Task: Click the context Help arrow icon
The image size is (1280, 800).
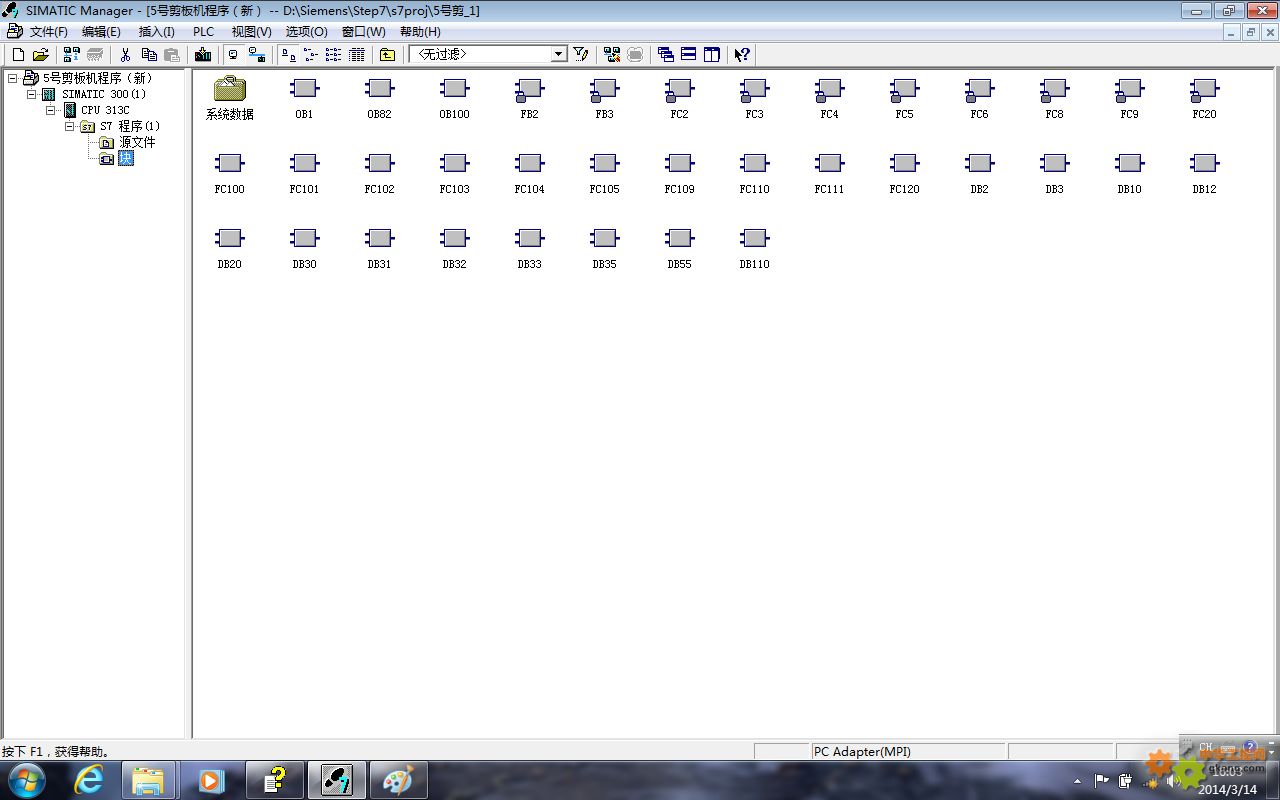Action: click(742, 55)
